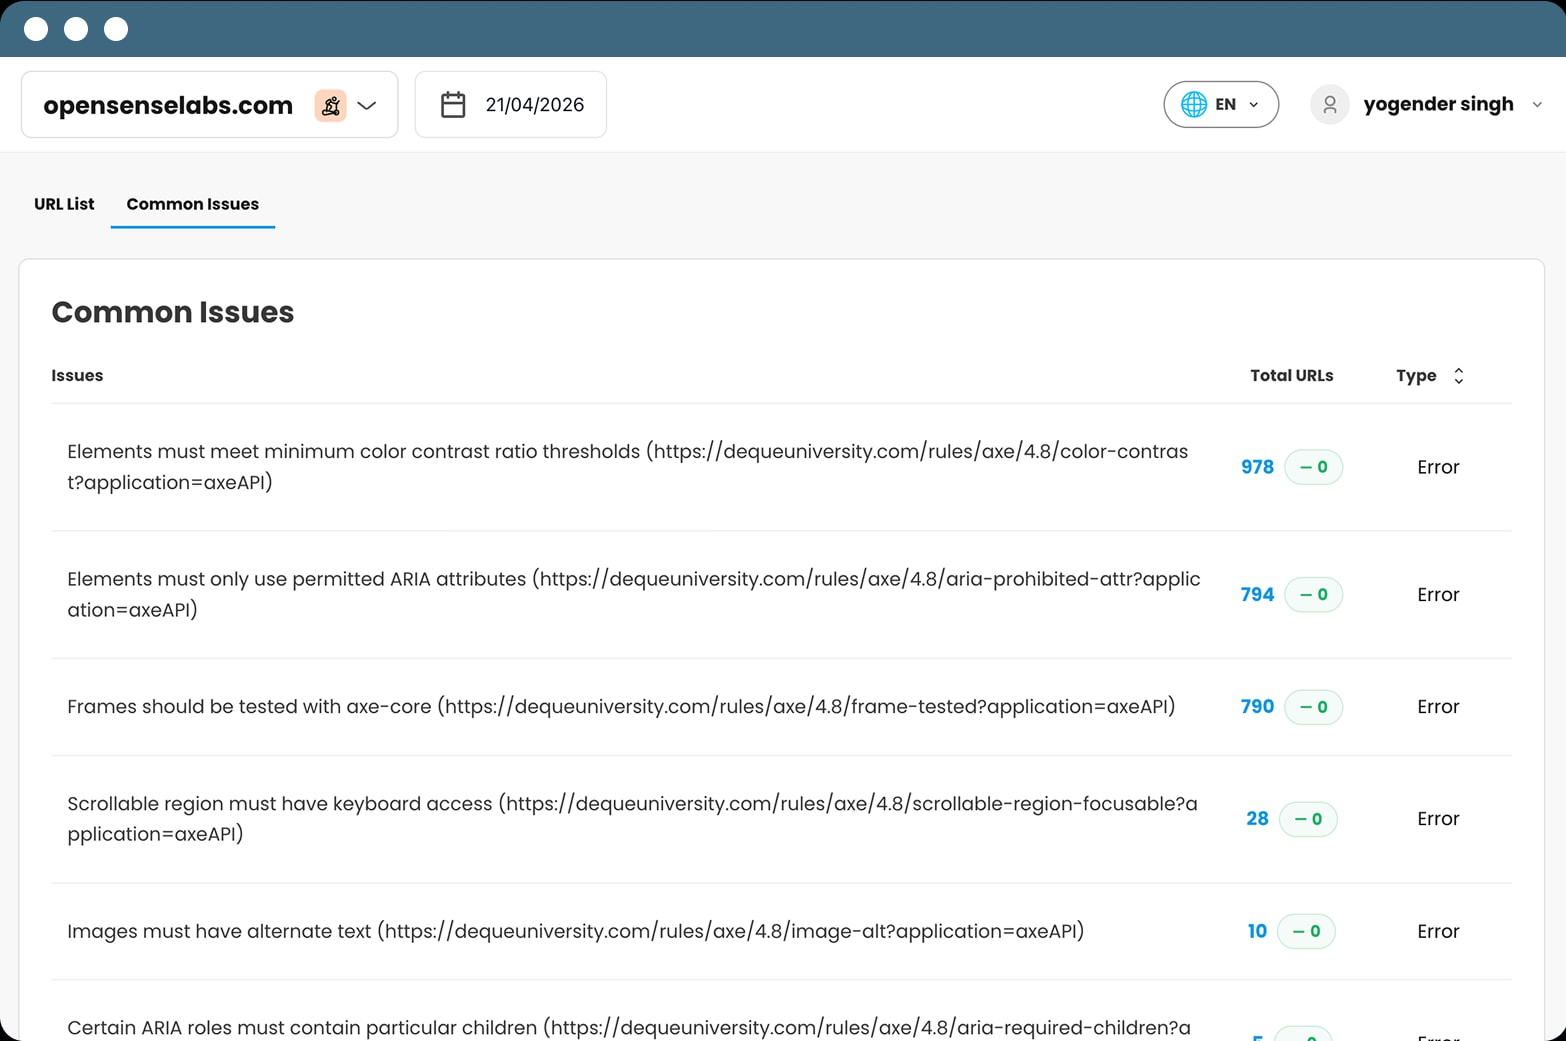Click the first window control dot
1566x1041 pixels.
(36, 29)
